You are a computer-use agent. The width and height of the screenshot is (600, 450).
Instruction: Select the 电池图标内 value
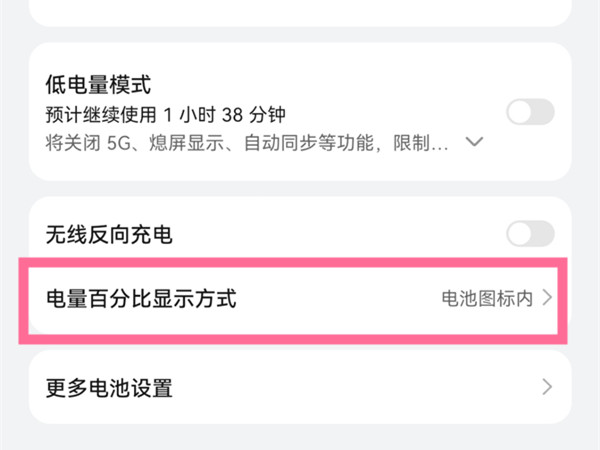coord(487,298)
